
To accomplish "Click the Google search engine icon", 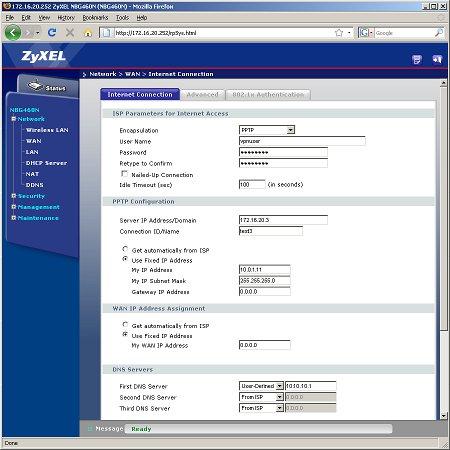I will (x=363, y=33).
